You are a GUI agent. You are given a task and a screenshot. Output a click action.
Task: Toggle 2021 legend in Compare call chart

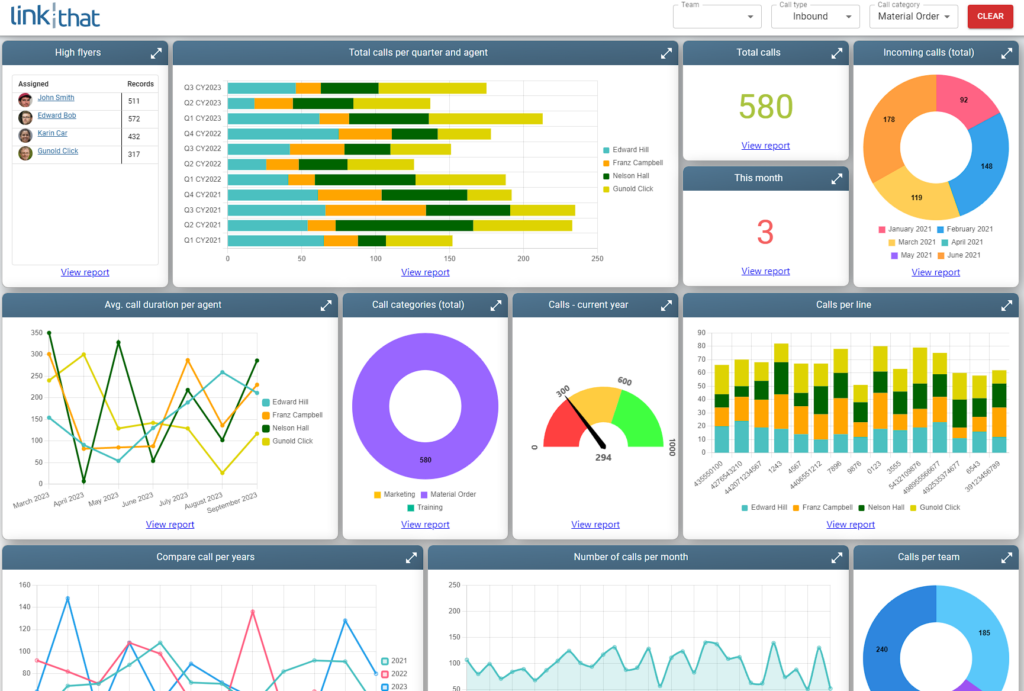[394, 661]
